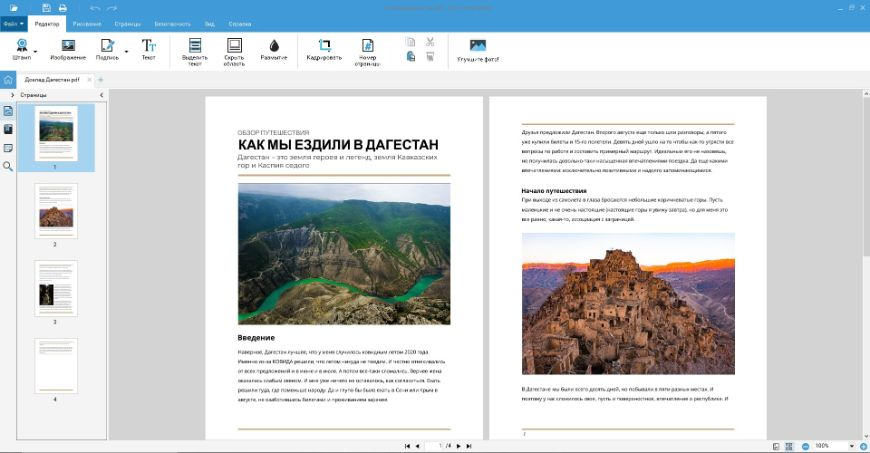Screen dimensions: 870x453
Task: Open file with the folder icon in title bar
Action: [x=14, y=8]
